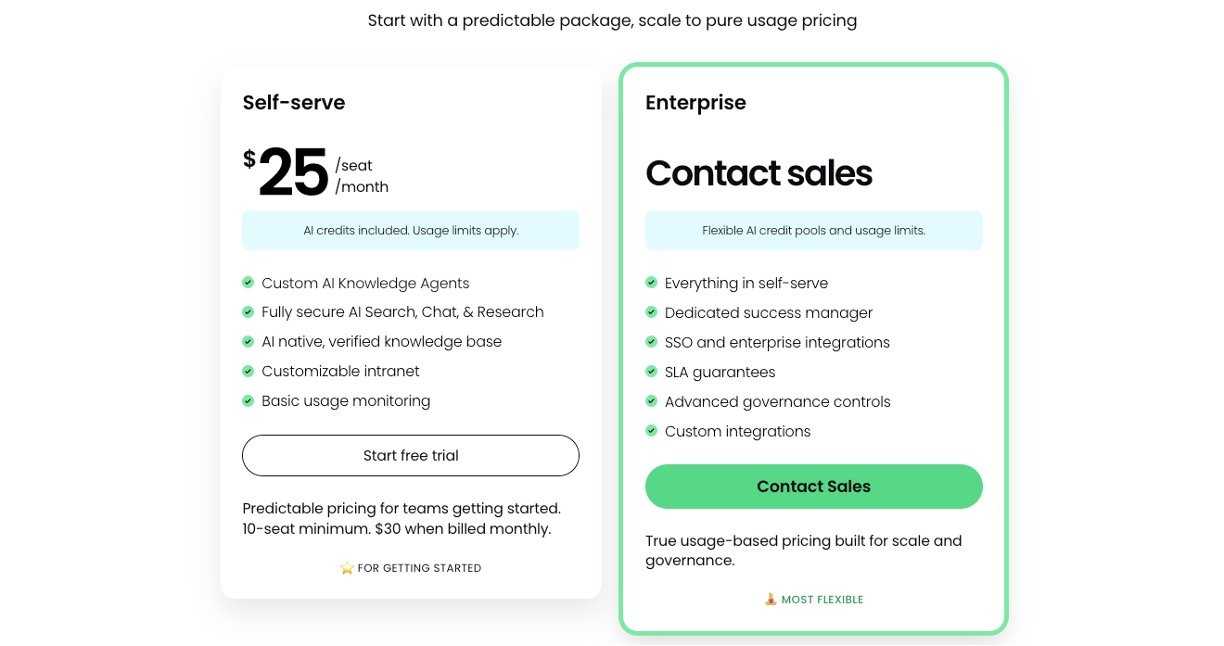Click checkmark icon beside Custom AI Knowledge Agents
Image resolution: width=1224 pixels, height=646 pixels.
[248, 283]
